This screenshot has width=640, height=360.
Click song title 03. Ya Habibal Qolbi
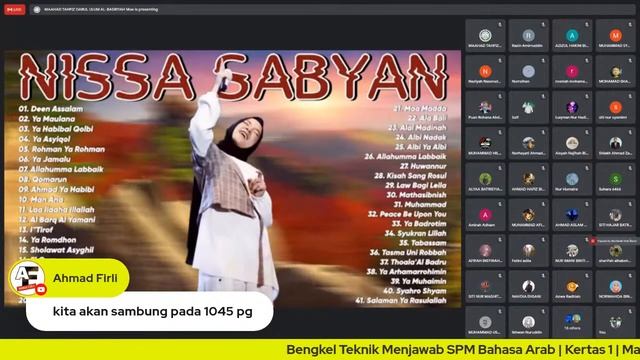click(56, 129)
